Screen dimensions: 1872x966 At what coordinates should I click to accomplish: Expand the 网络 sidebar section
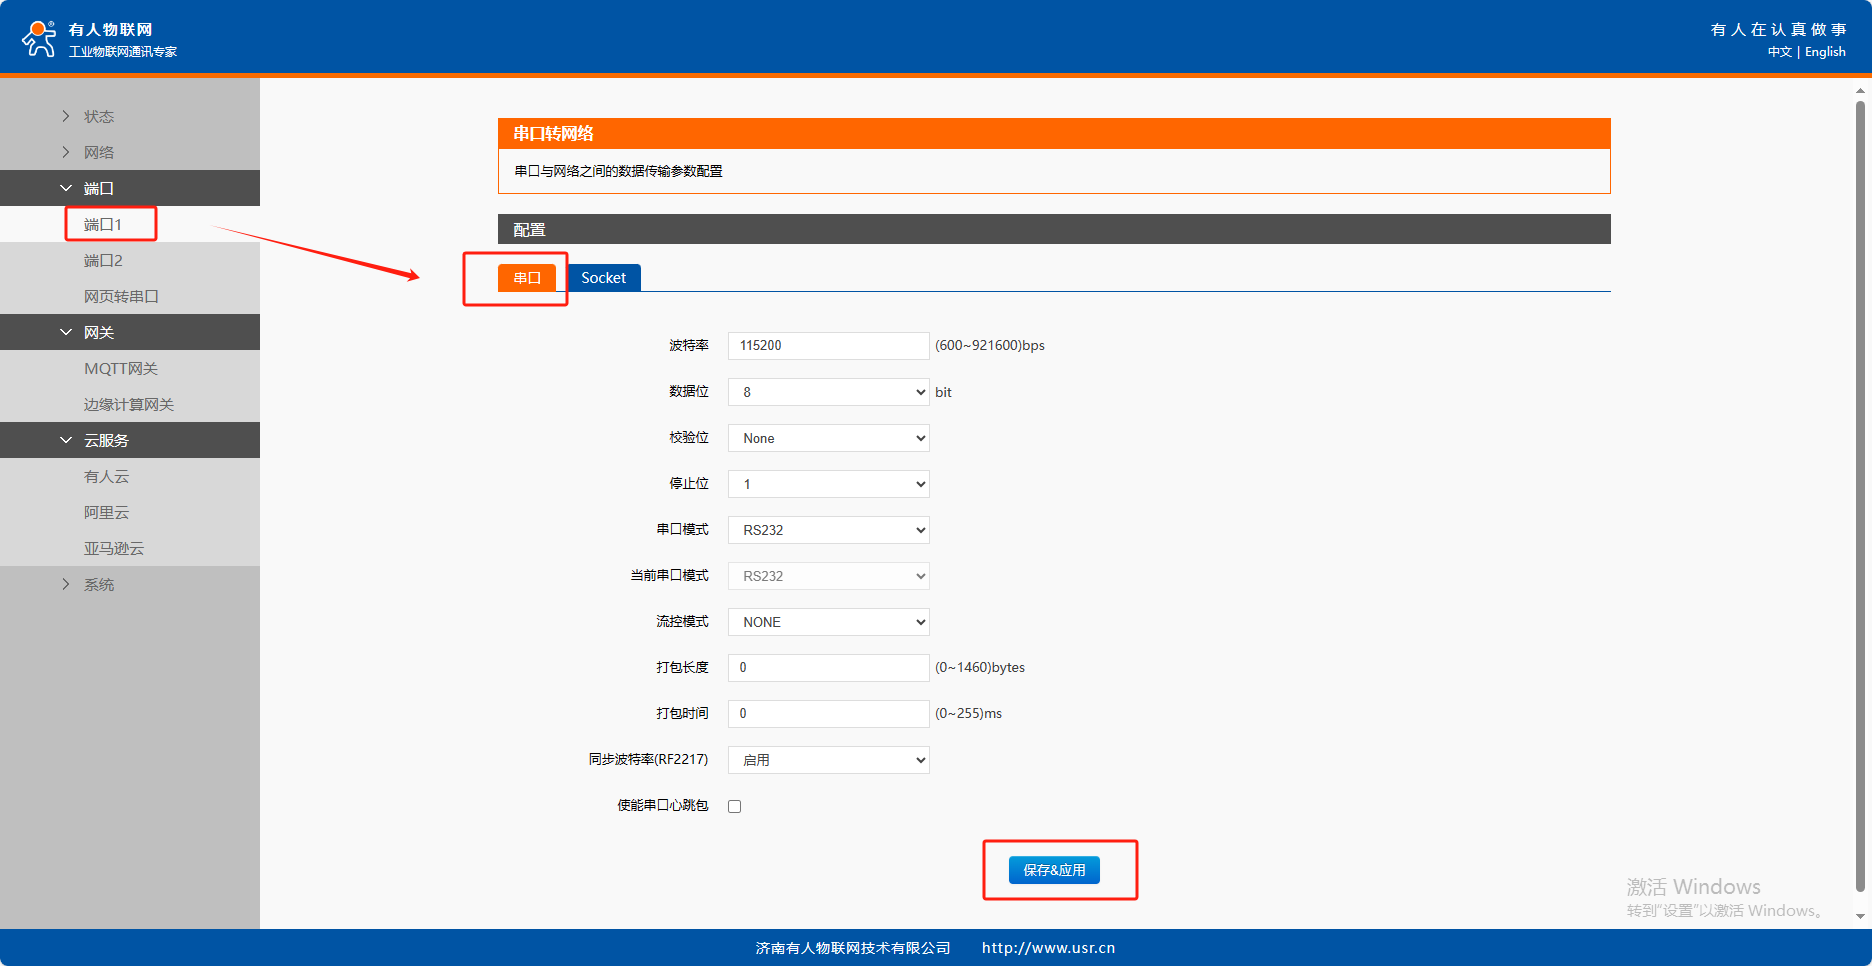pos(99,152)
